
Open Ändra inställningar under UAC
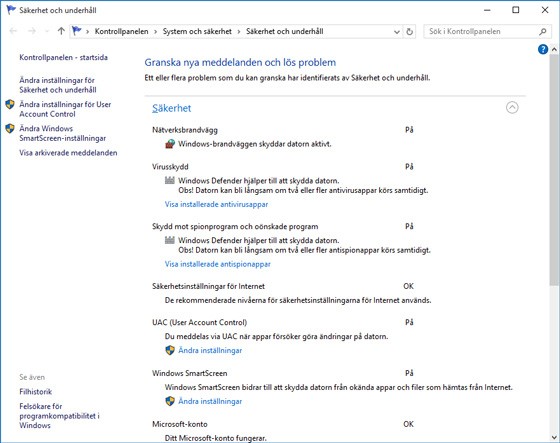coord(210,350)
